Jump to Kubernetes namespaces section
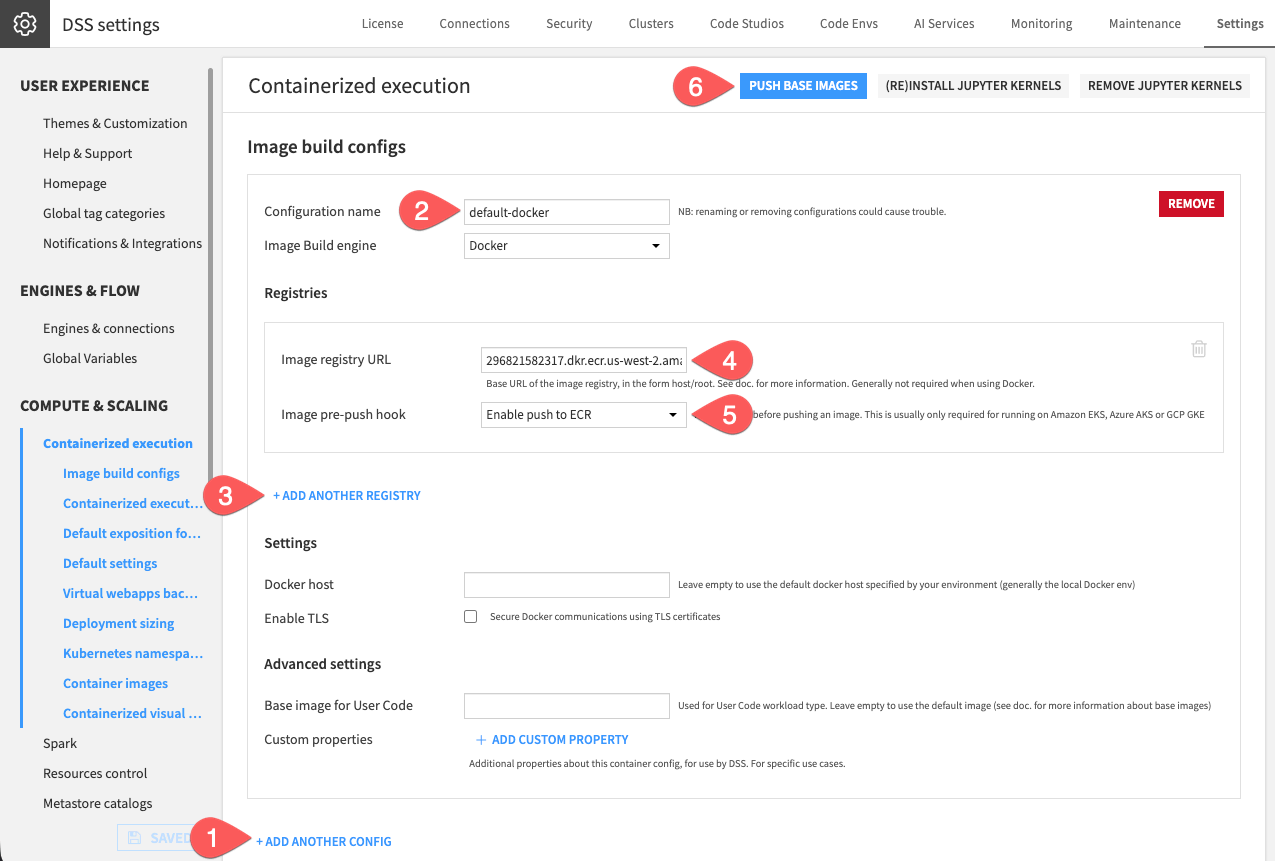Screen dimensions: 1275x861 coord(133,653)
